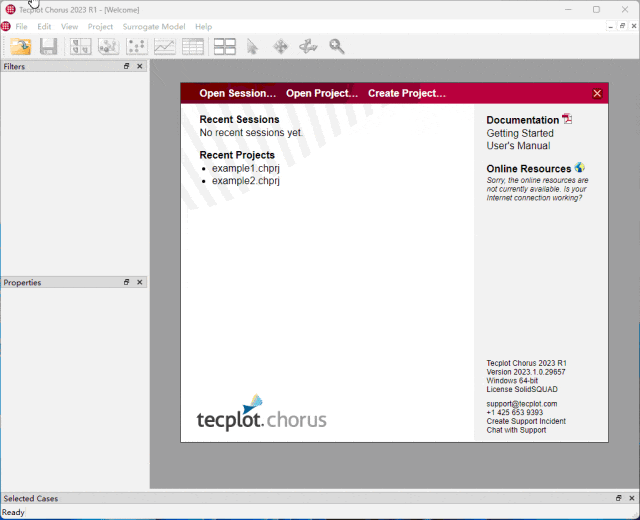
Task: Float the Selected Cases panel
Action: click(619, 498)
